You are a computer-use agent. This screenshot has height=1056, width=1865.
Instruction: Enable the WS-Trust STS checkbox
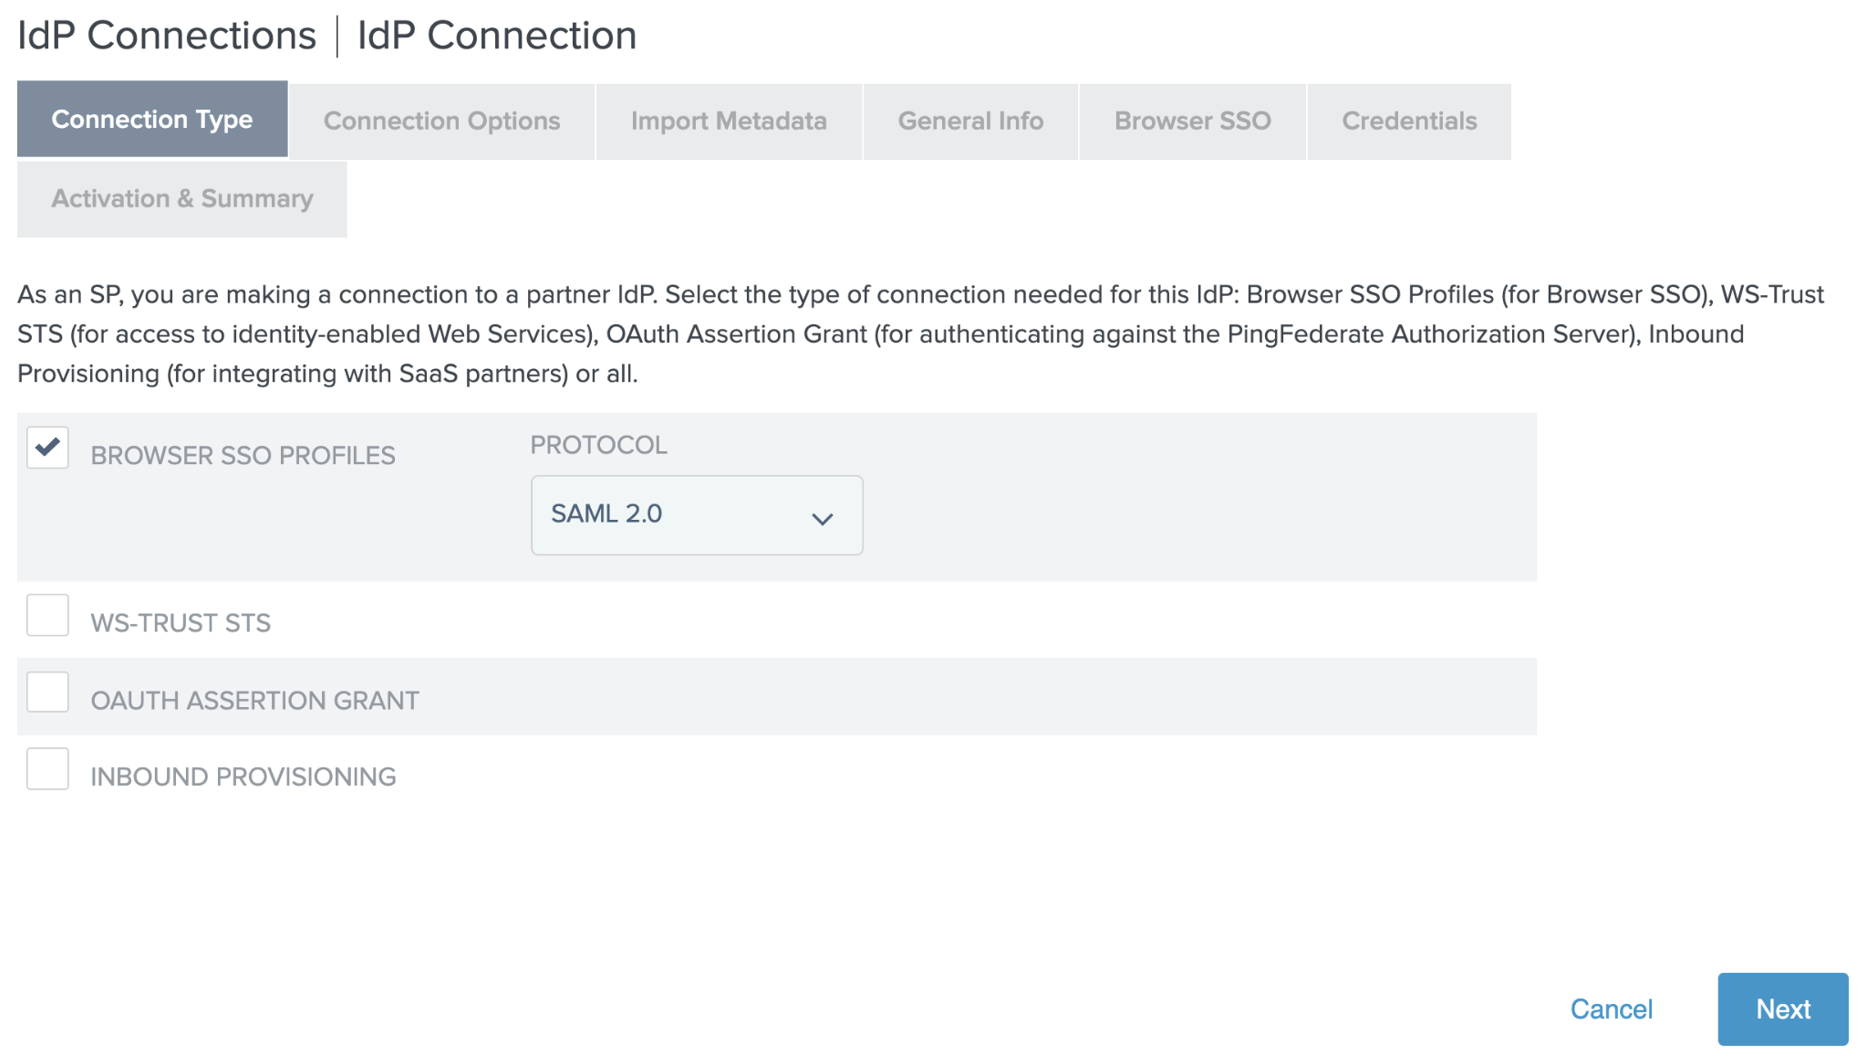point(48,615)
